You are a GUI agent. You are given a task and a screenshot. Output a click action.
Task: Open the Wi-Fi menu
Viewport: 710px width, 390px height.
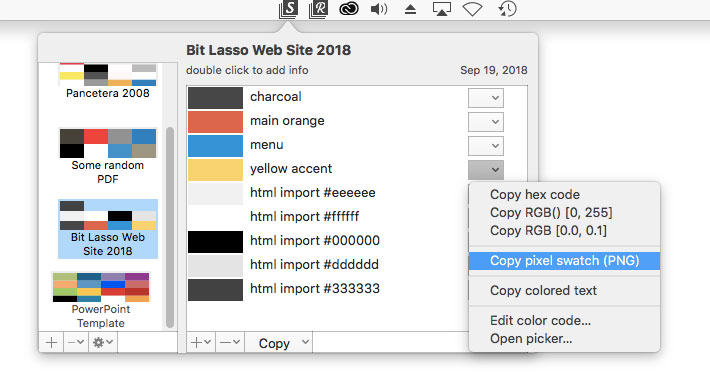tap(472, 10)
